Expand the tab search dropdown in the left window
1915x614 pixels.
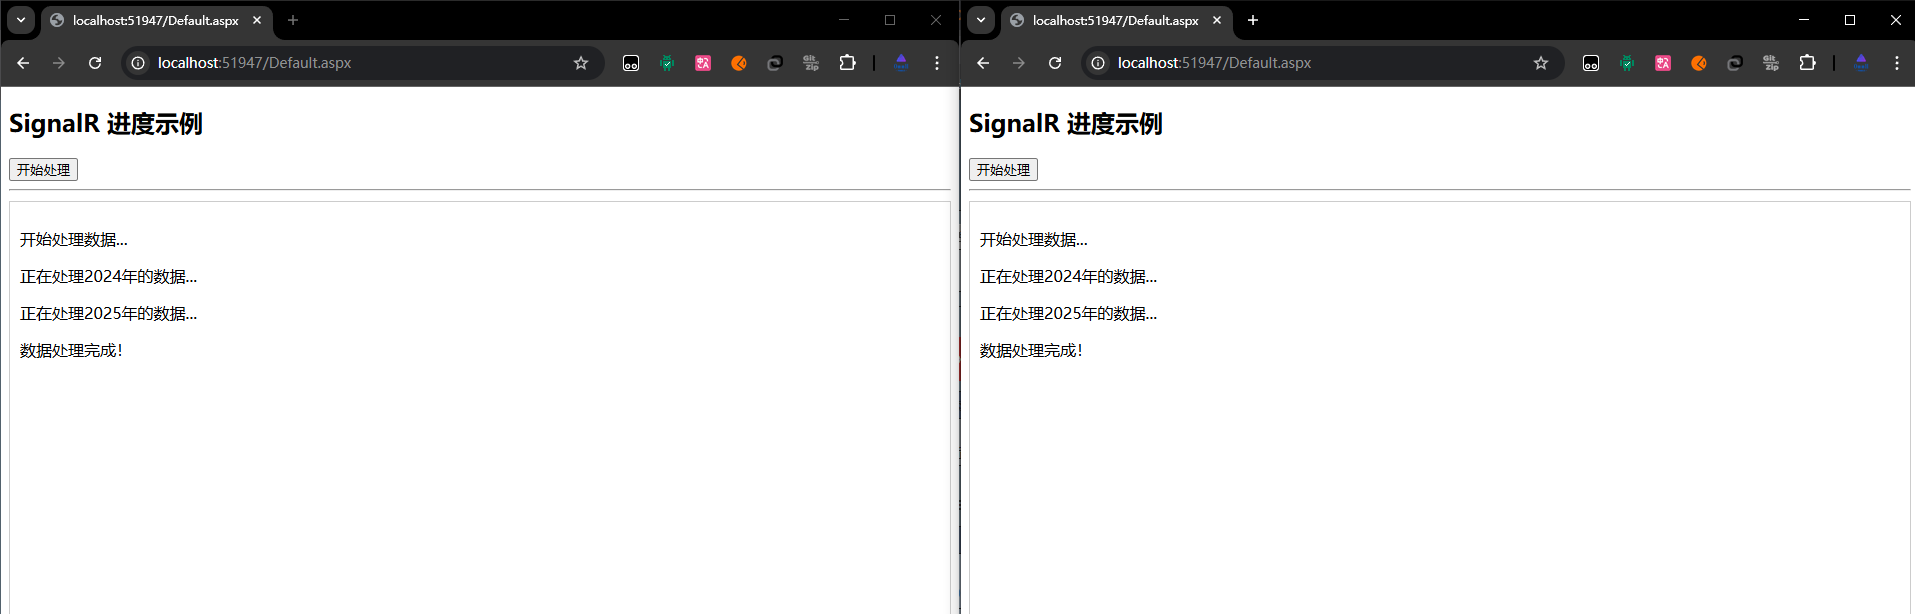click(21, 20)
